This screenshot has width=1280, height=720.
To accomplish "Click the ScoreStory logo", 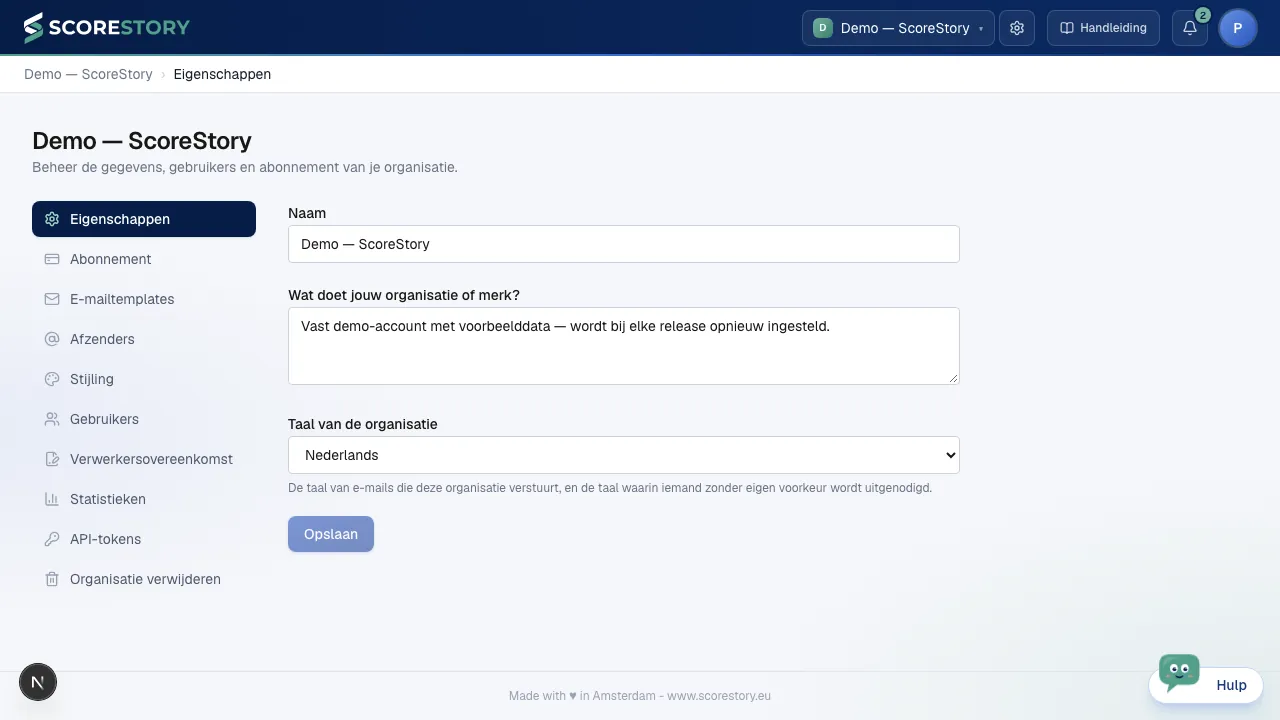I will pyautogui.click(x=107, y=28).
